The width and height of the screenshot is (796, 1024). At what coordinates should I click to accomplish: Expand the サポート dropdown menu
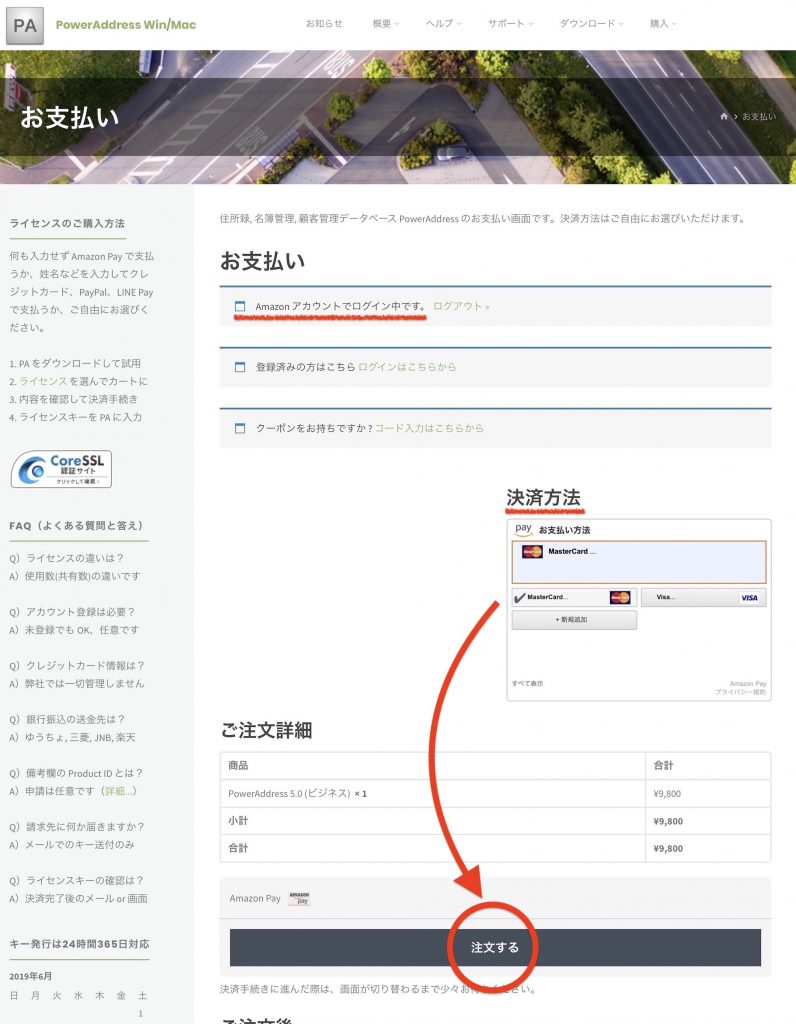tap(511, 24)
